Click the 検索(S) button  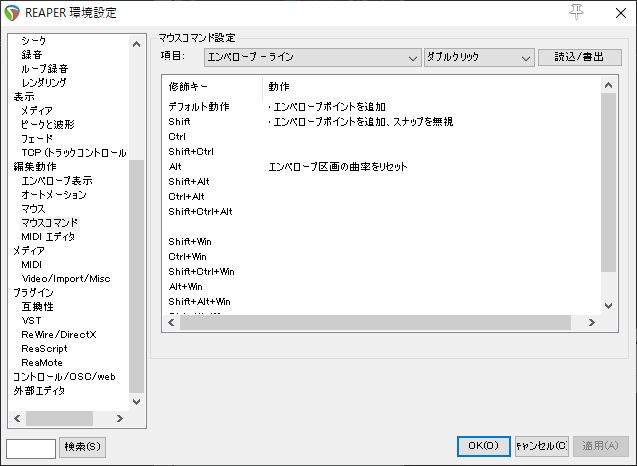click(x=82, y=447)
